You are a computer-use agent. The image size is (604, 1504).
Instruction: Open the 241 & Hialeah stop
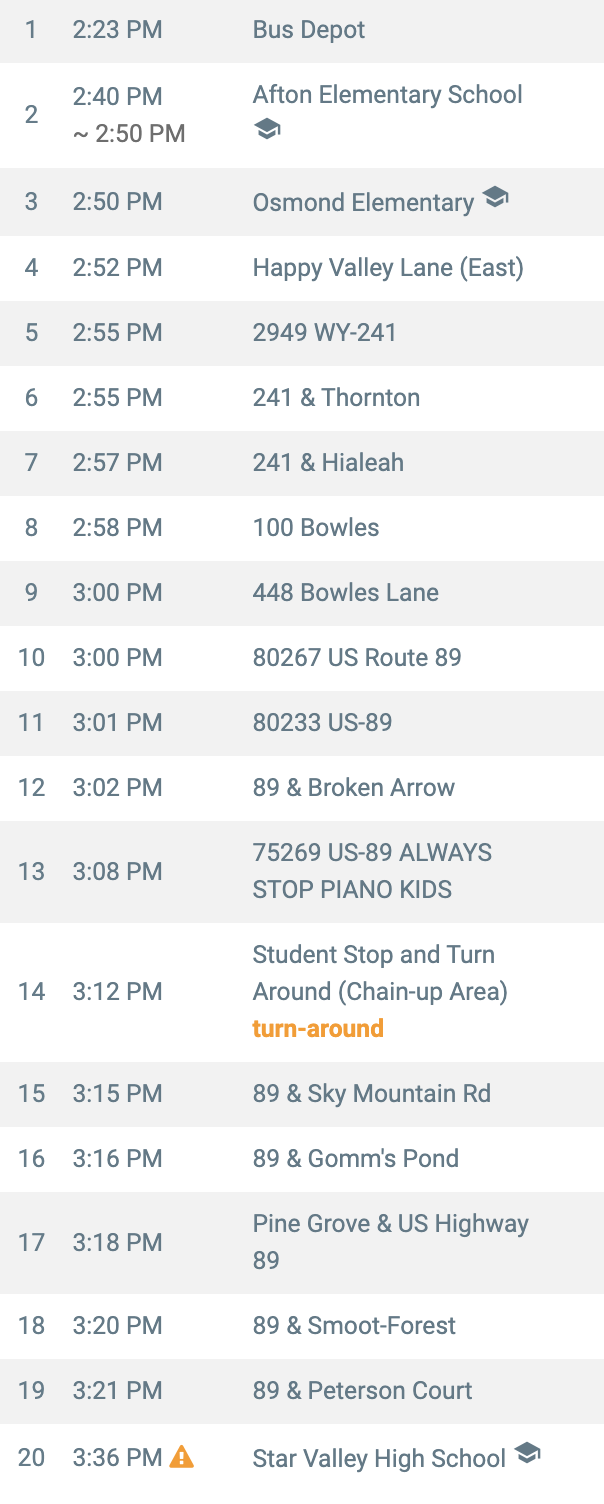tap(302, 463)
